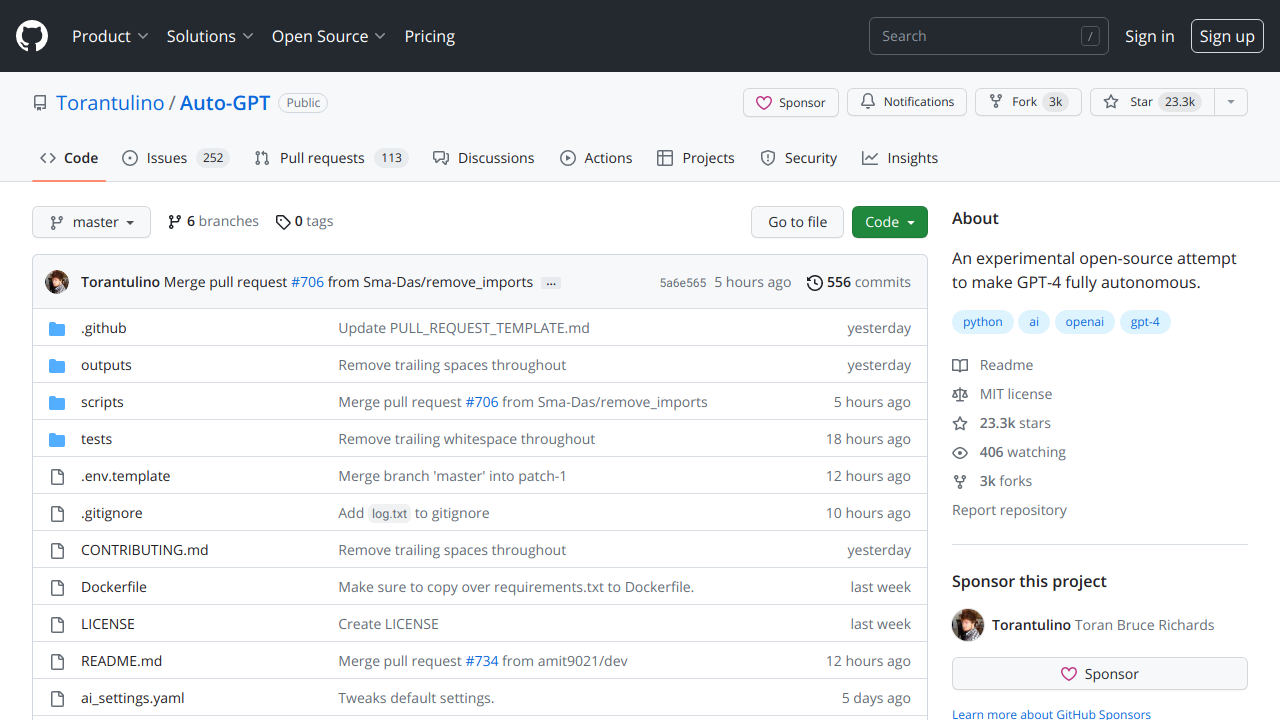1280x720 pixels.
Task: Open the MIT license link
Action: coord(1002,394)
